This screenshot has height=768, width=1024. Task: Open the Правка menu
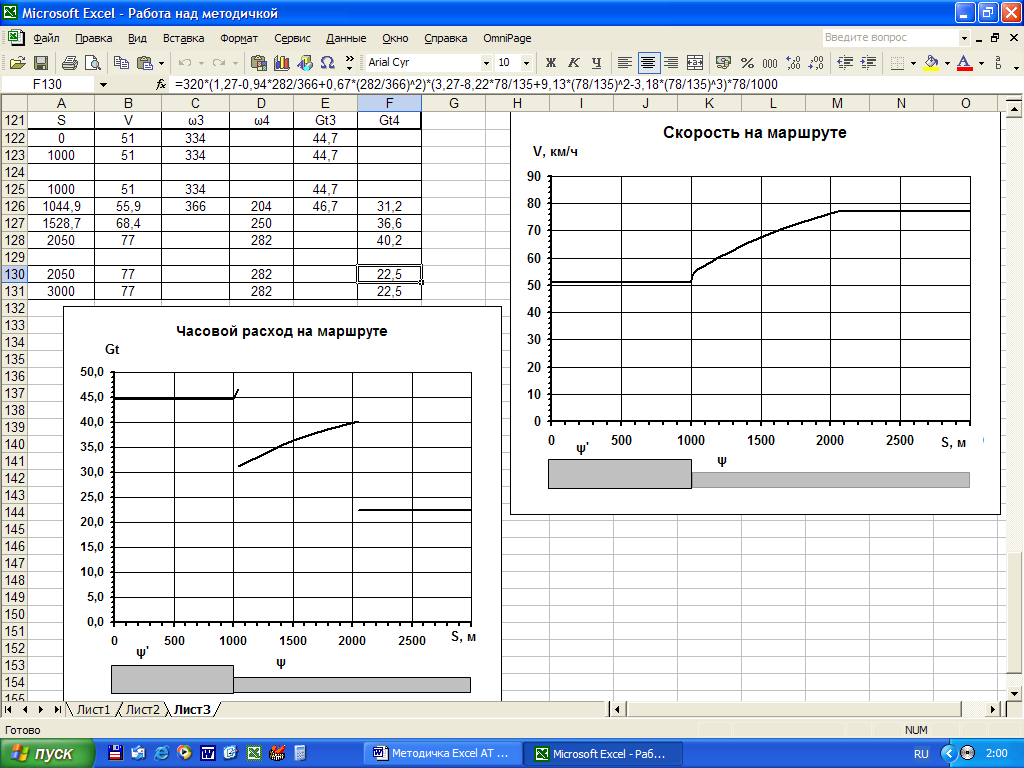tap(93, 38)
